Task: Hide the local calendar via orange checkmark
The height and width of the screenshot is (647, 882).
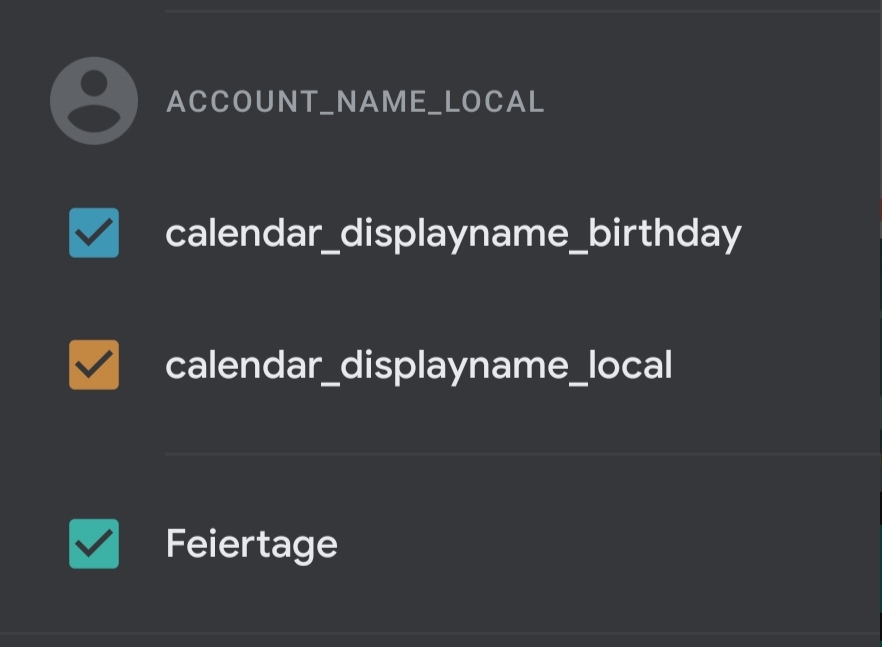Action: [94, 365]
